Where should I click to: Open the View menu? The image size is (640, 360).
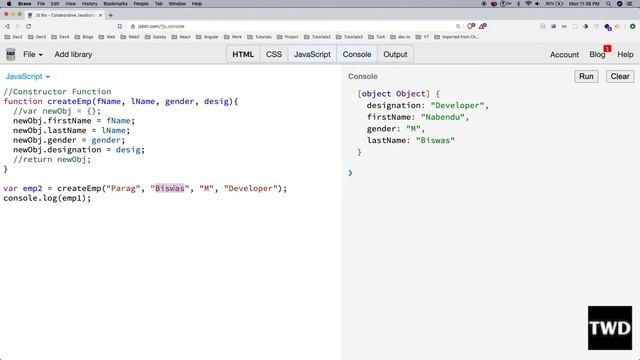click(70, 4)
